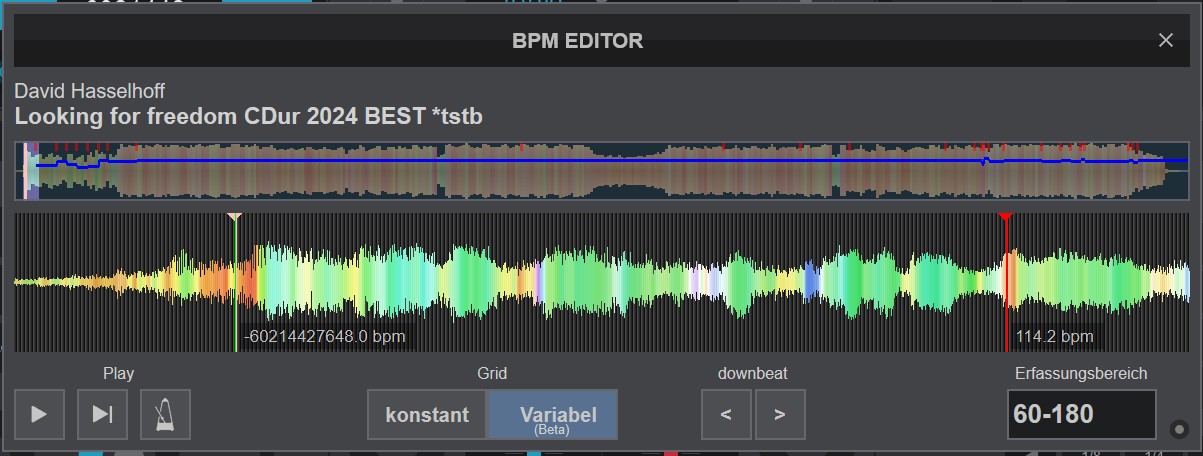Shift downbeat forward with right arrow
This screenshot has height=456, width=1203.
click(x=780, y=415)
